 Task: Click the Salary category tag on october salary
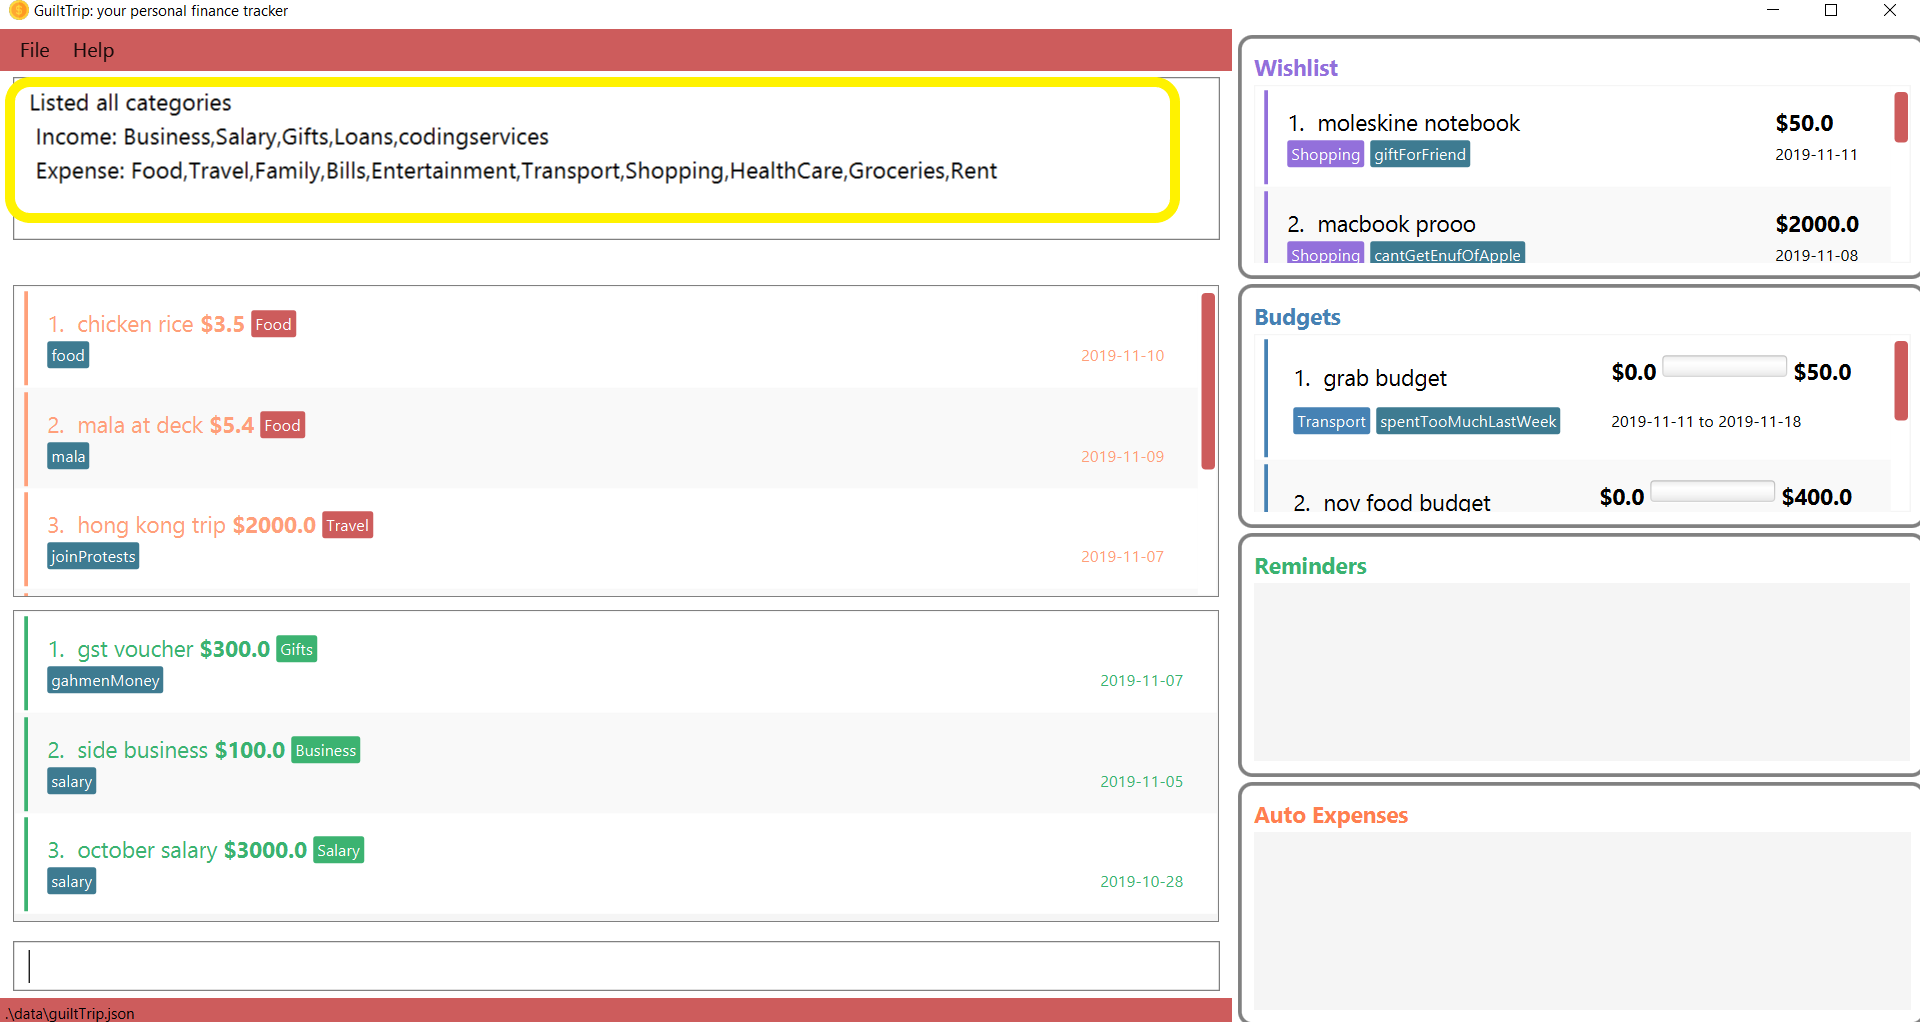(x=338, y=850)
